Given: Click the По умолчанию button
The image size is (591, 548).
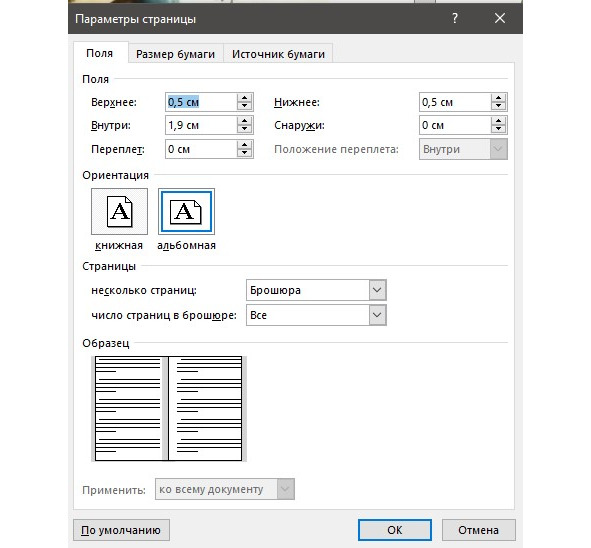Looking at the screenshot, I should [x=121, y=530].
